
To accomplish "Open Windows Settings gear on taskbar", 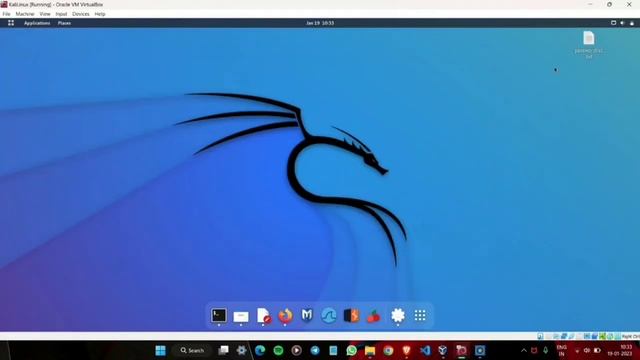I will pos(242,351).
